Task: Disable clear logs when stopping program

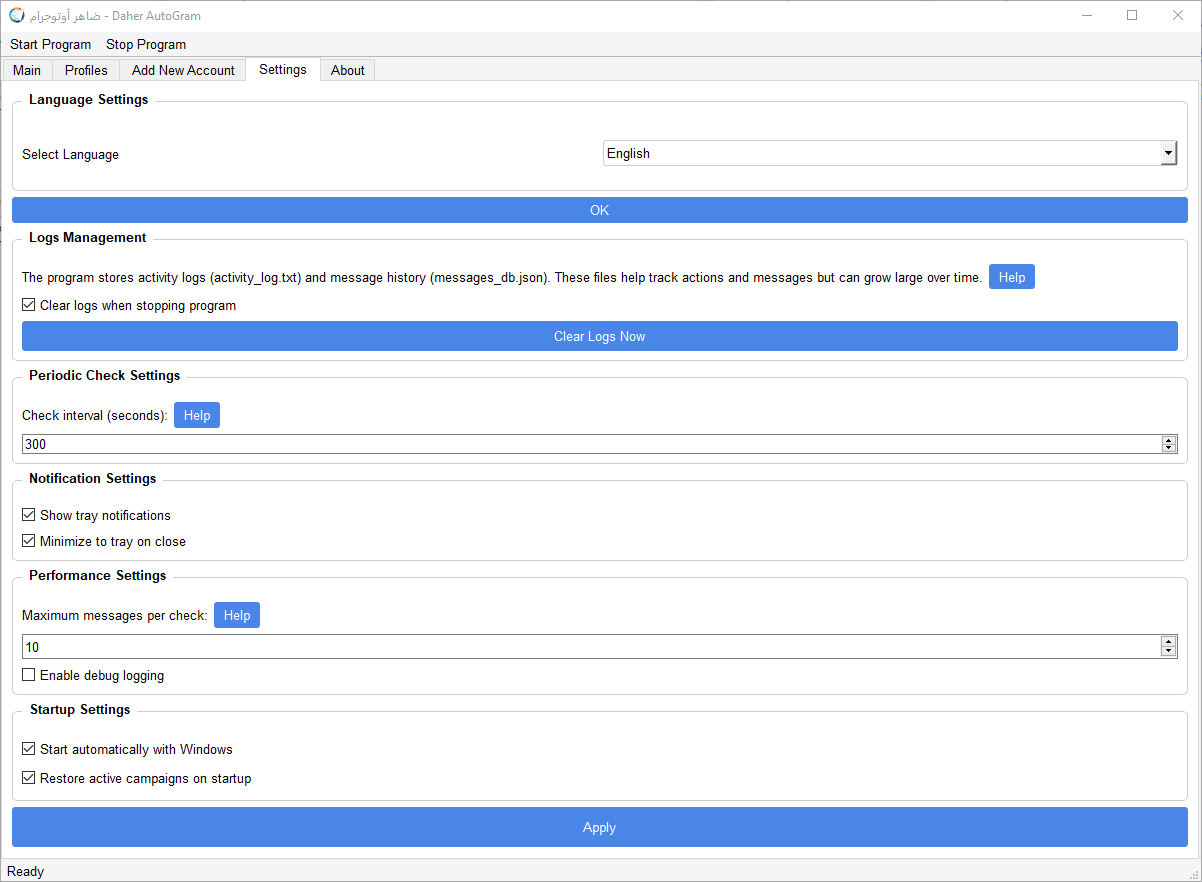Action: tap(29, 305)
